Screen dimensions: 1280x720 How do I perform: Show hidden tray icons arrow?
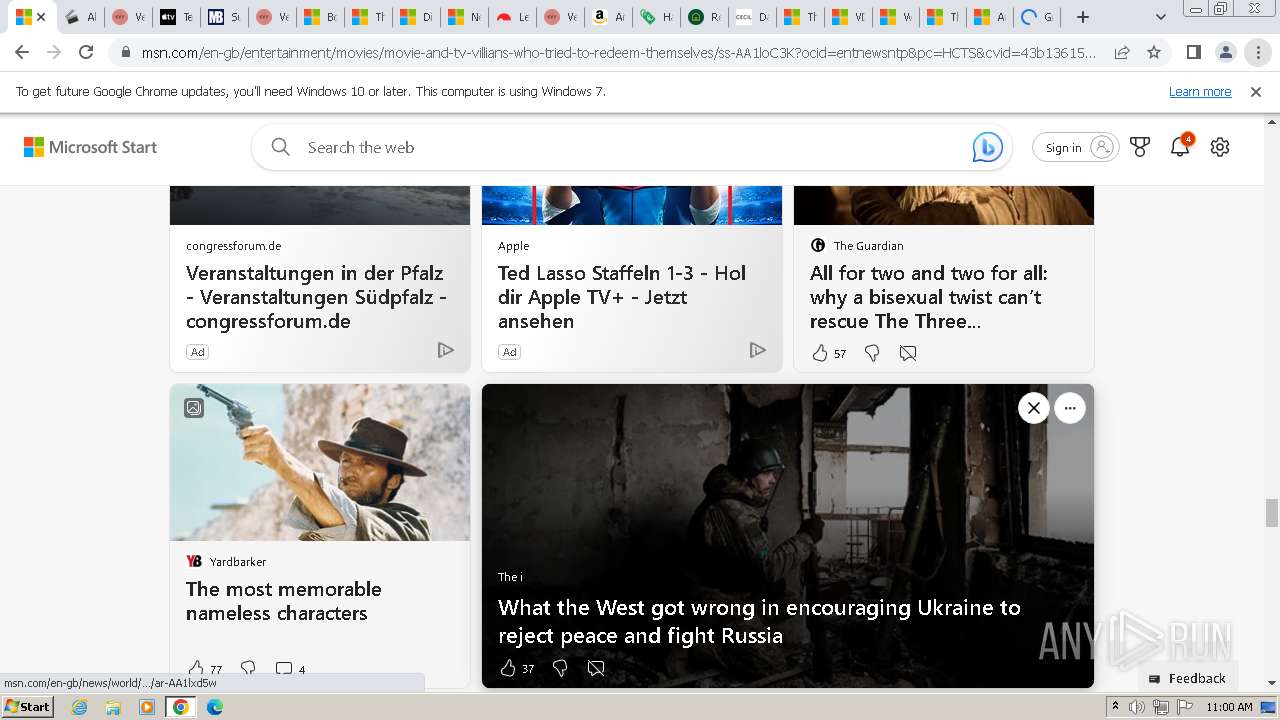pyautogui.click(x=1115, y=707)
